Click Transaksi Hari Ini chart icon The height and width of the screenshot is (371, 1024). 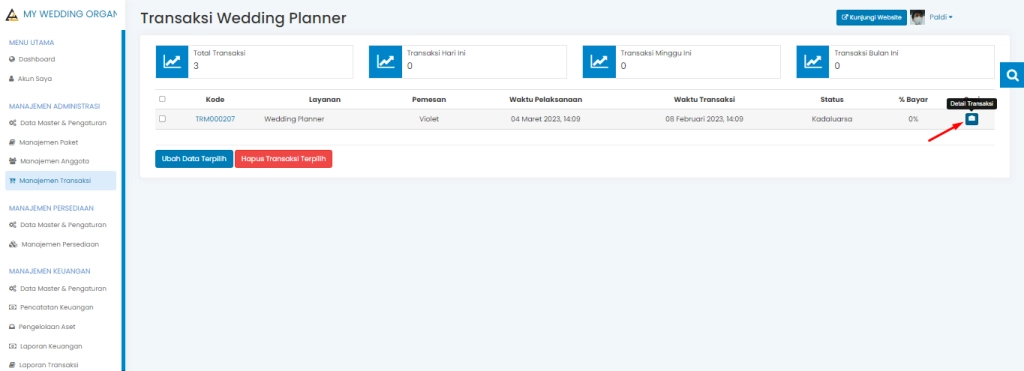point(385,62)
